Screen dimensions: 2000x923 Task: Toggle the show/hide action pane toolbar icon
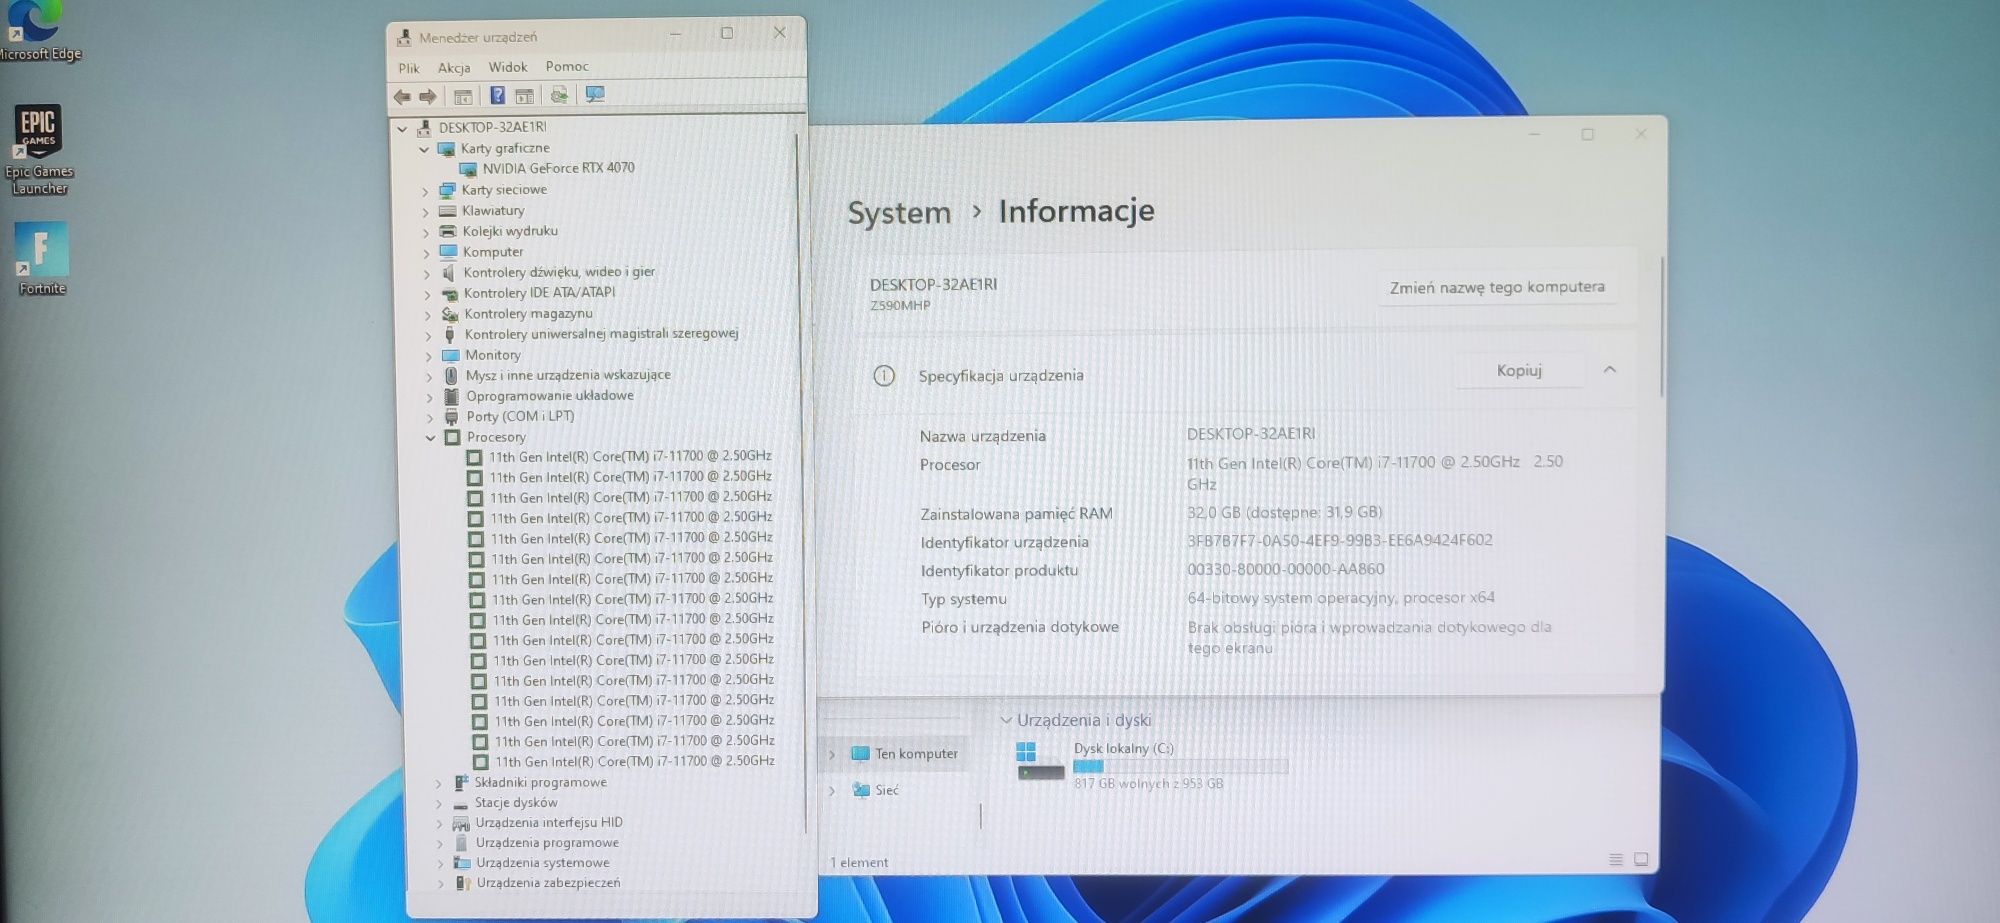524,96
